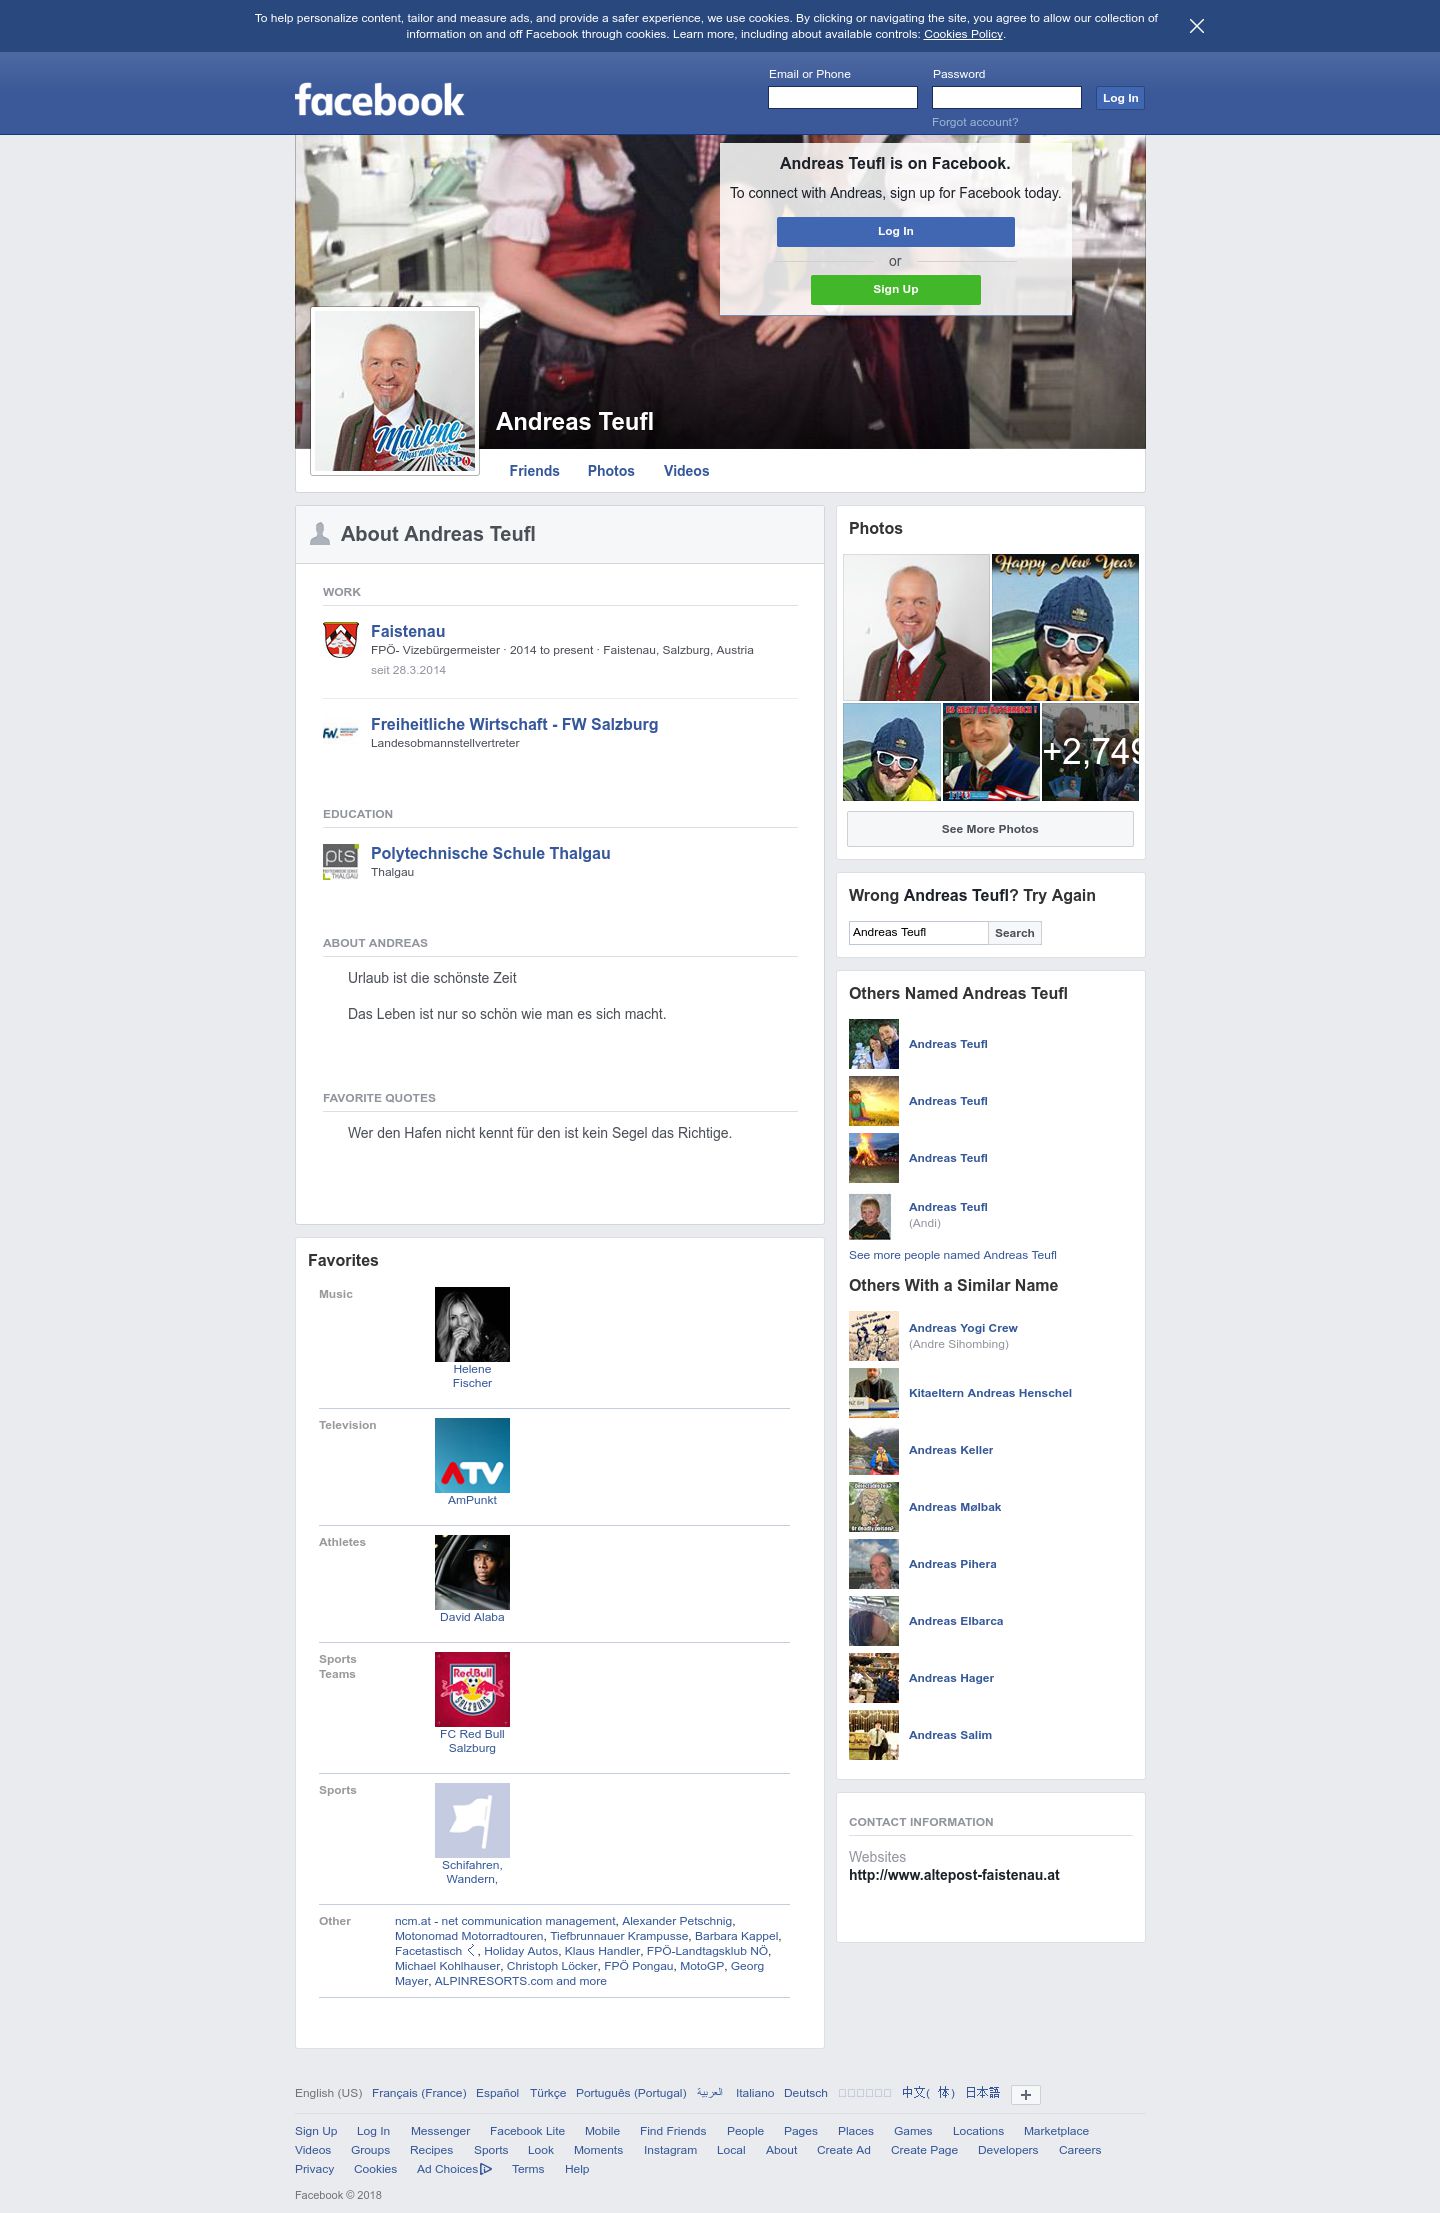Click Andreas Yogi Crew avatar

tap(874, 1336)
